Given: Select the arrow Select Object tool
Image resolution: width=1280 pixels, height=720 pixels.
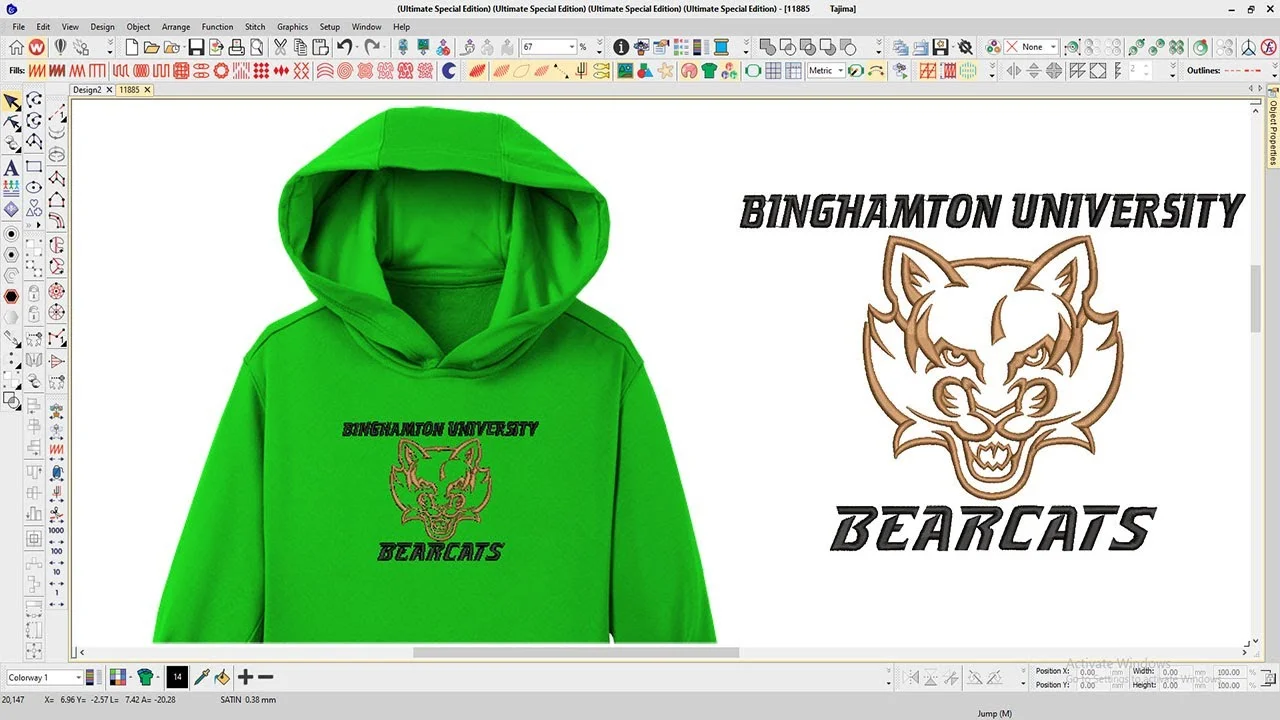Looking at the screenshot, I should 11,103.
